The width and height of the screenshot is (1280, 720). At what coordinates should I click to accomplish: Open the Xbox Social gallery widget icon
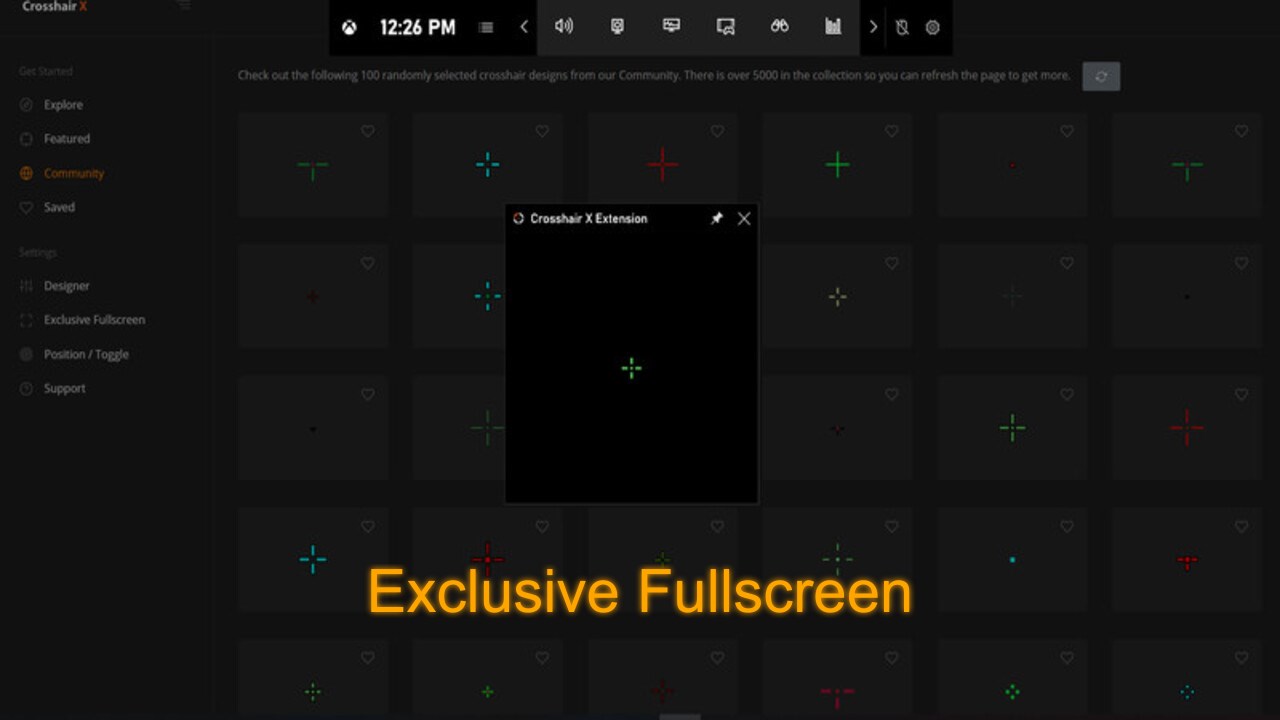[x=726, y=27]
